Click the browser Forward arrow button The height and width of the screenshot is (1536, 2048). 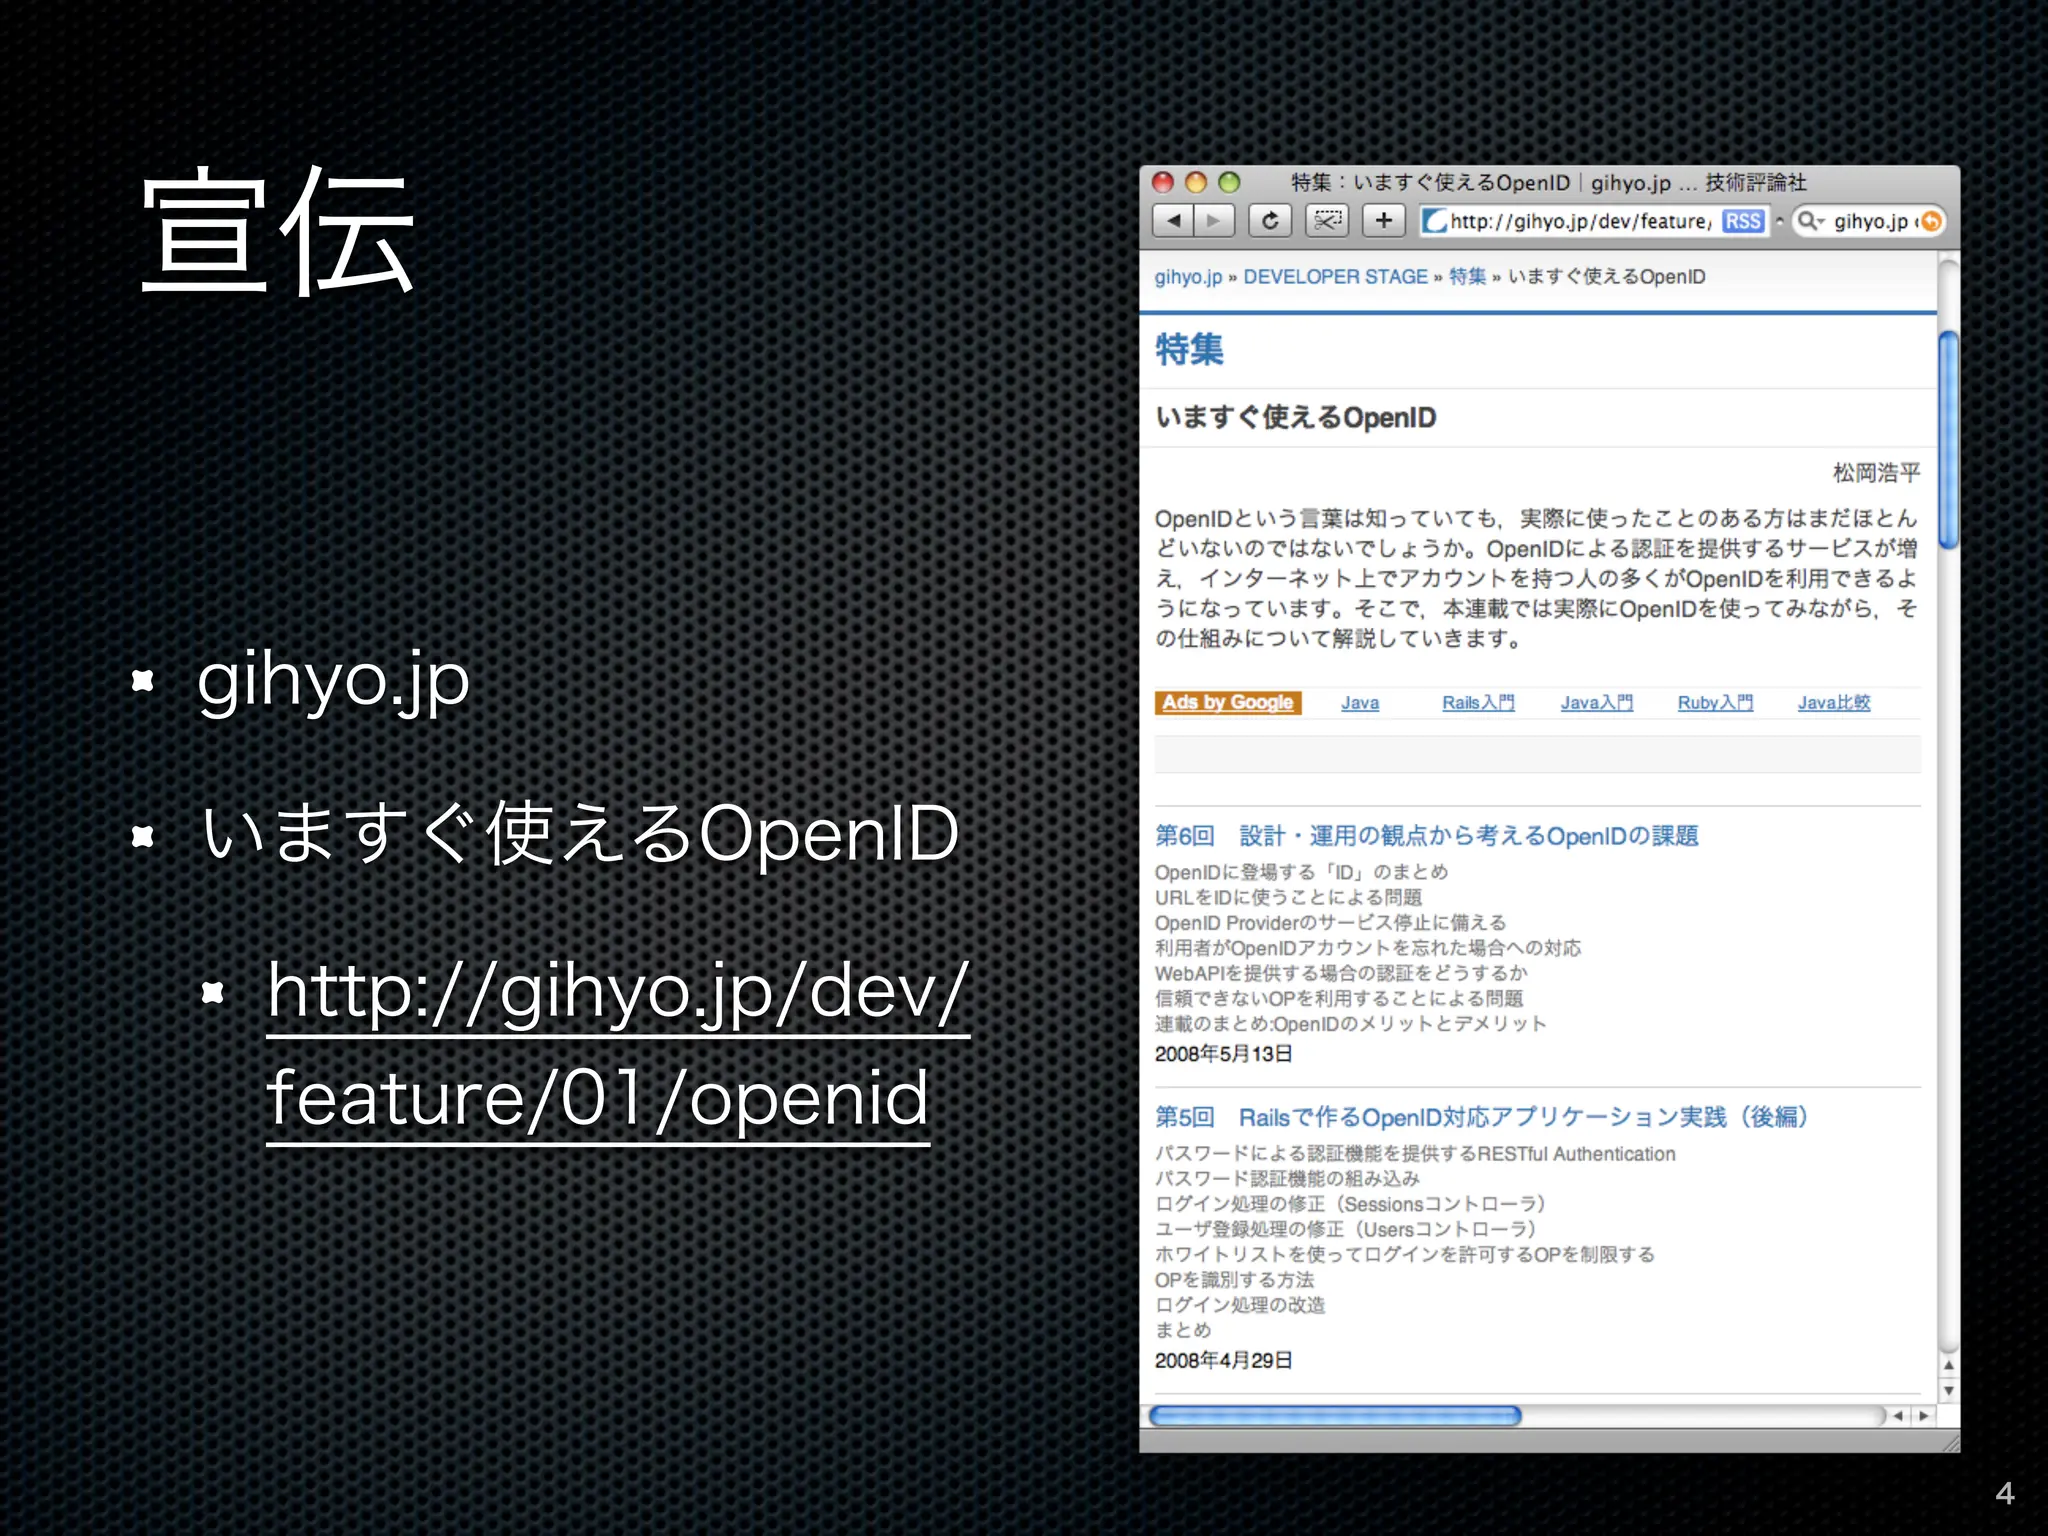pyautogui.click(x=1214, y=221)
